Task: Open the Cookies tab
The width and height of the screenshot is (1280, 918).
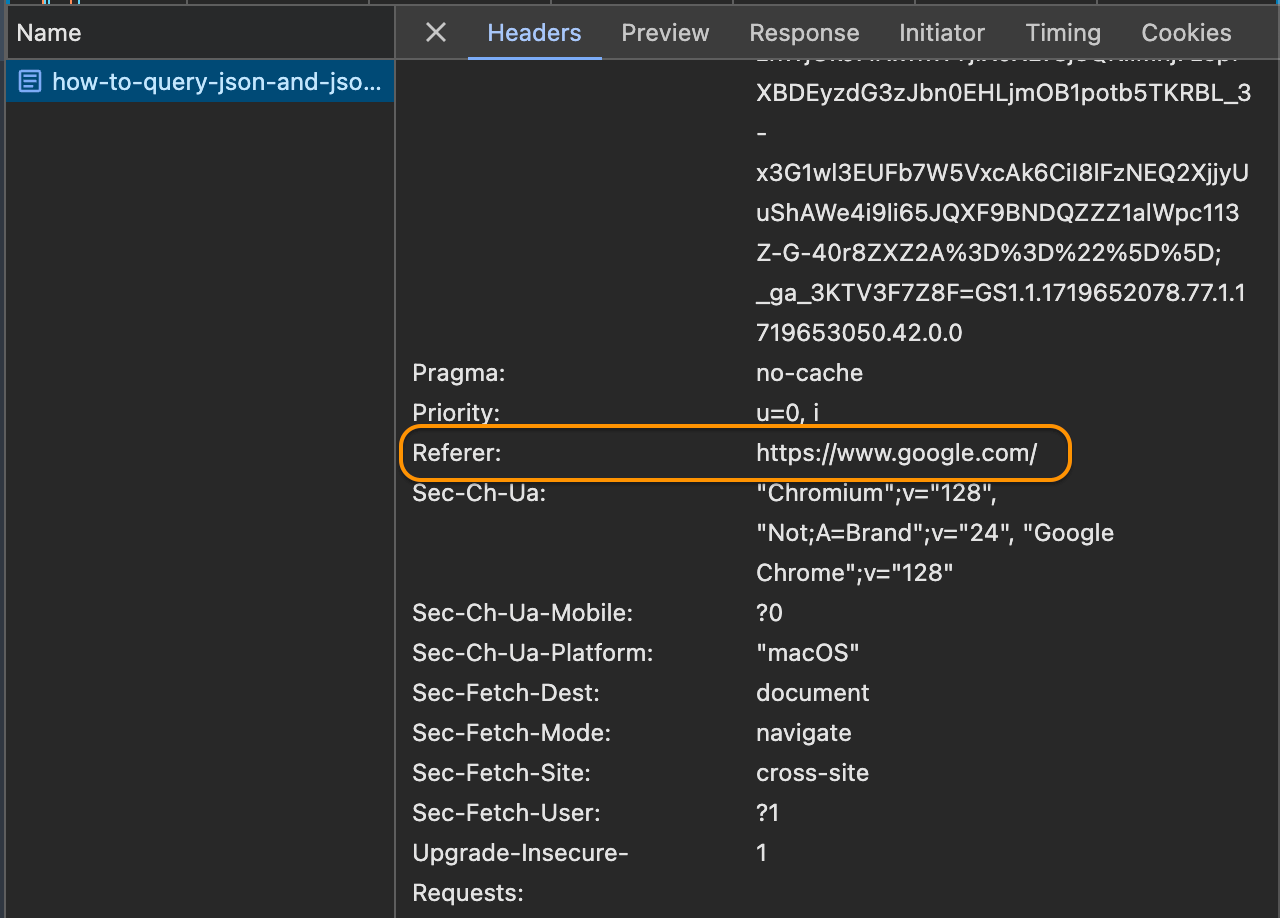Action: click(x=1186, y=33)
